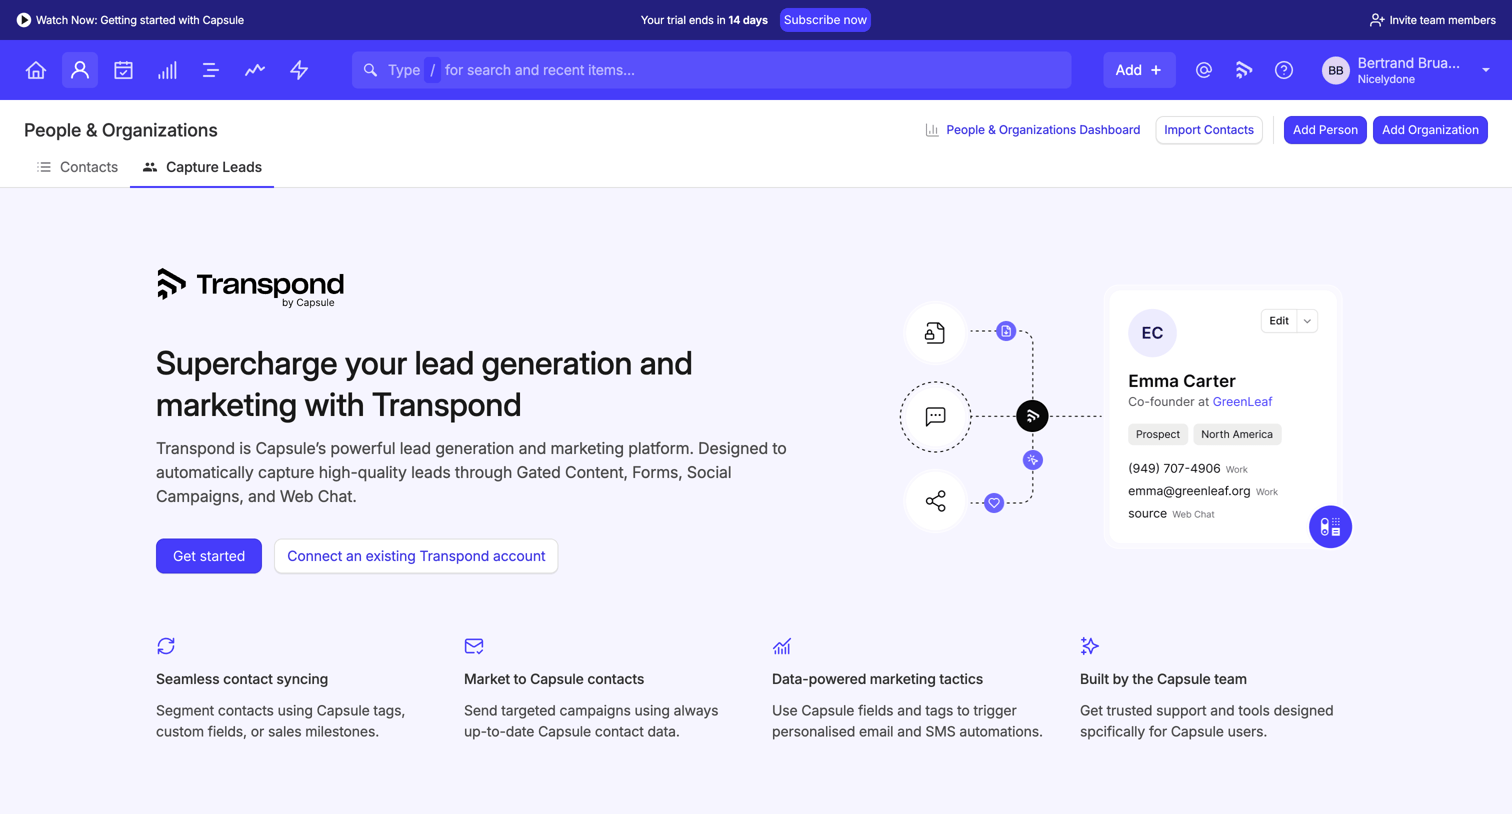
Task: Click the Bertrand Brua... user name
Action: click(1408, 63)
